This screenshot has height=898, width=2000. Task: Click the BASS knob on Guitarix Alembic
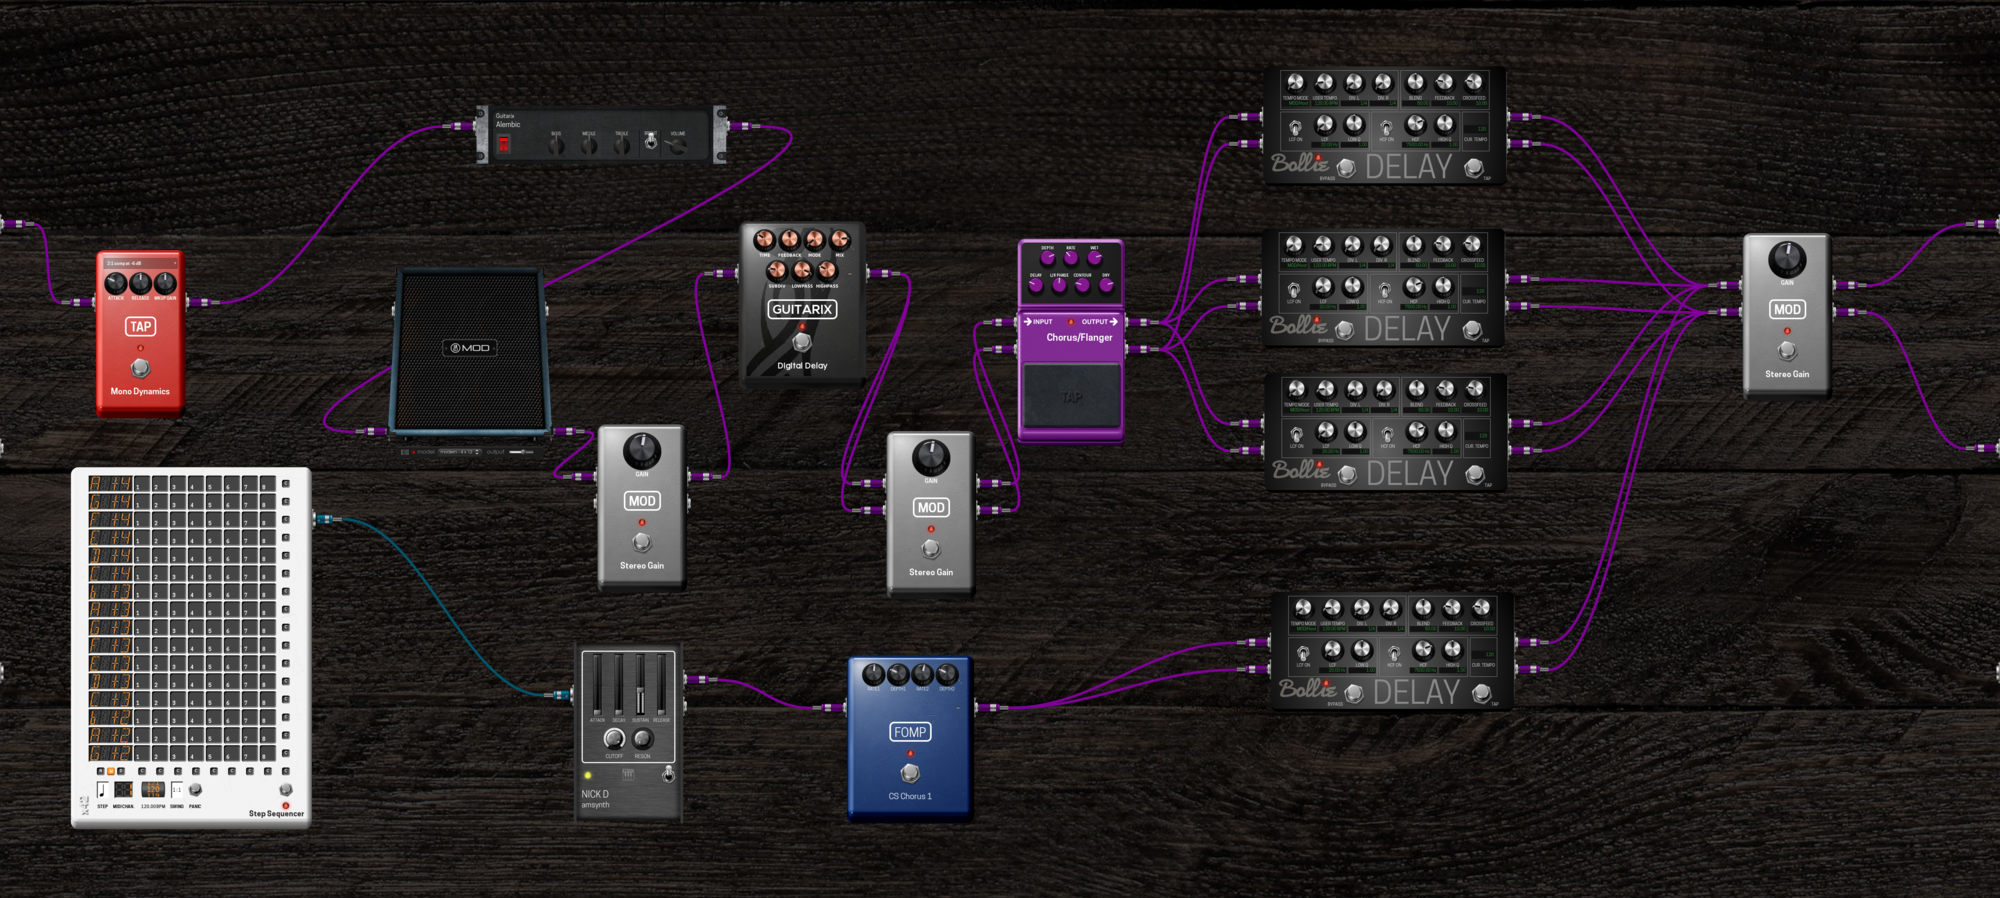tap(556, 146)
